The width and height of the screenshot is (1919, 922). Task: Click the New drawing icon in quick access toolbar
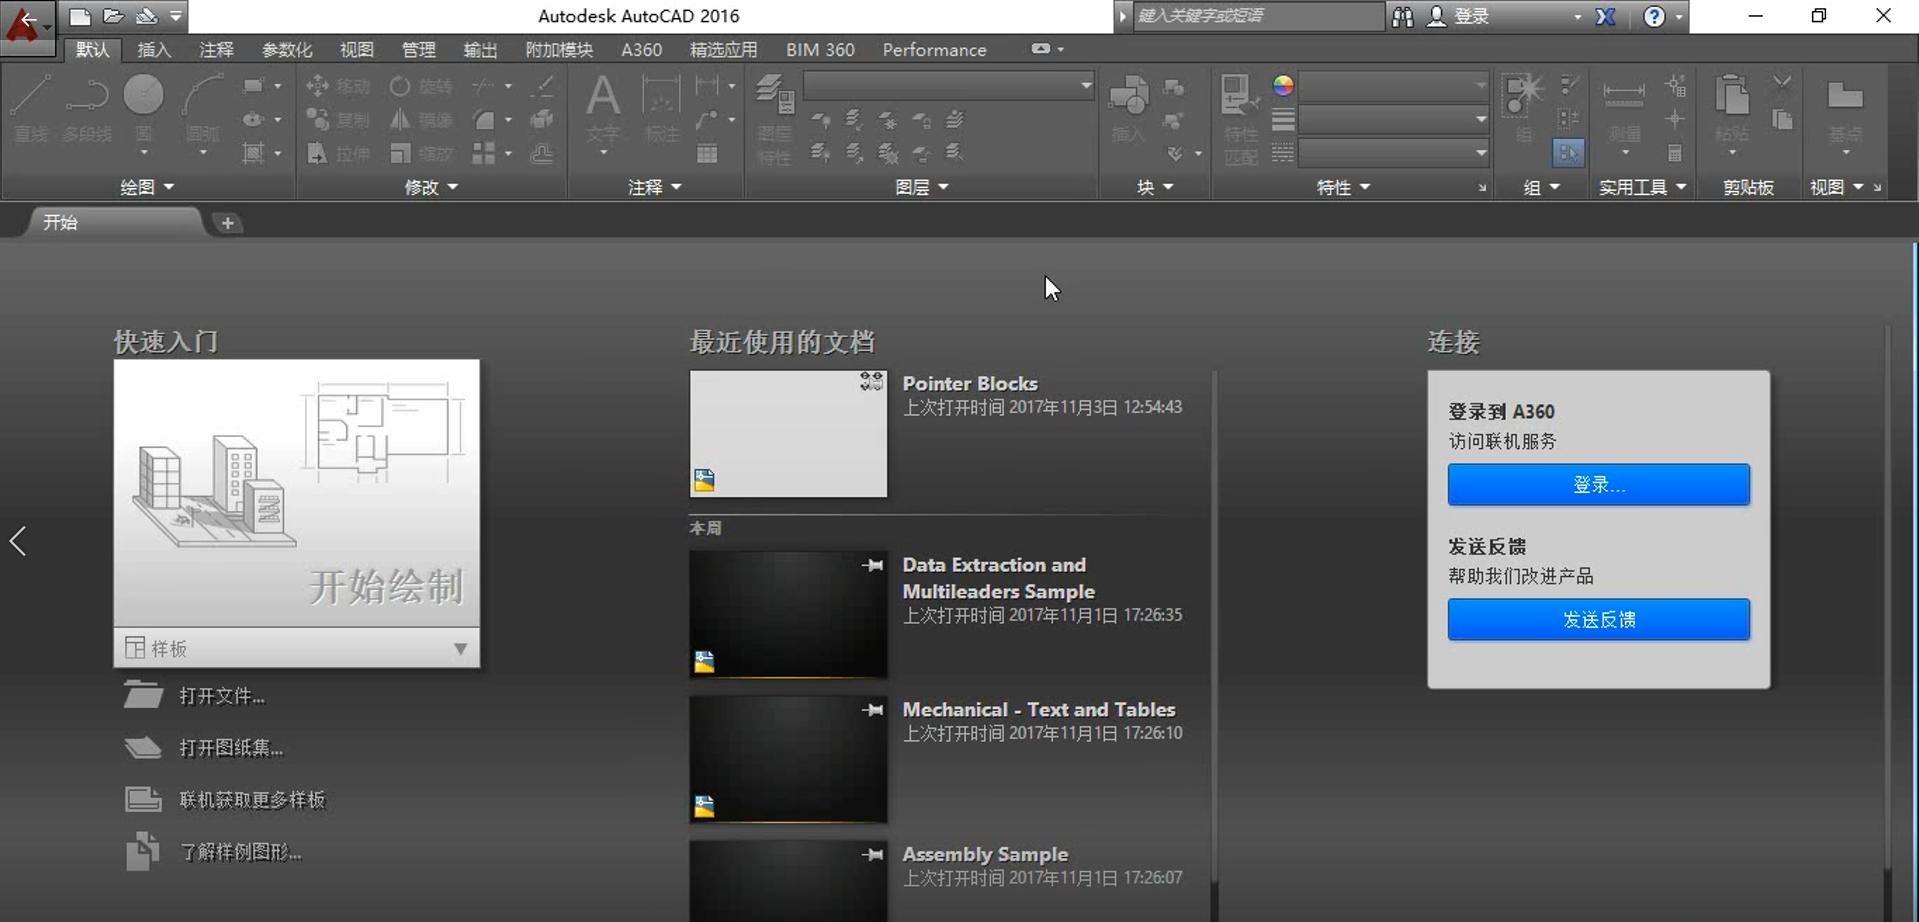80,16
